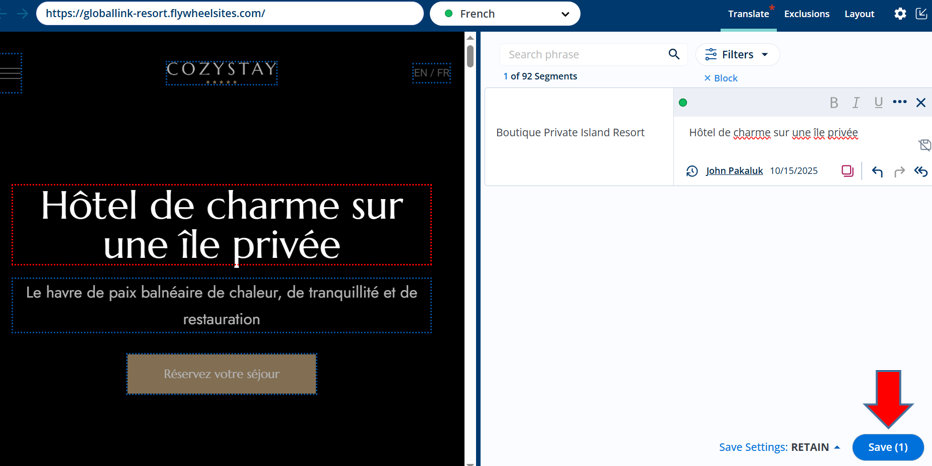The height and width of the screenshot is (466, 932).
Task: Undo the last translation edit
Action: (x=877, y=172)
